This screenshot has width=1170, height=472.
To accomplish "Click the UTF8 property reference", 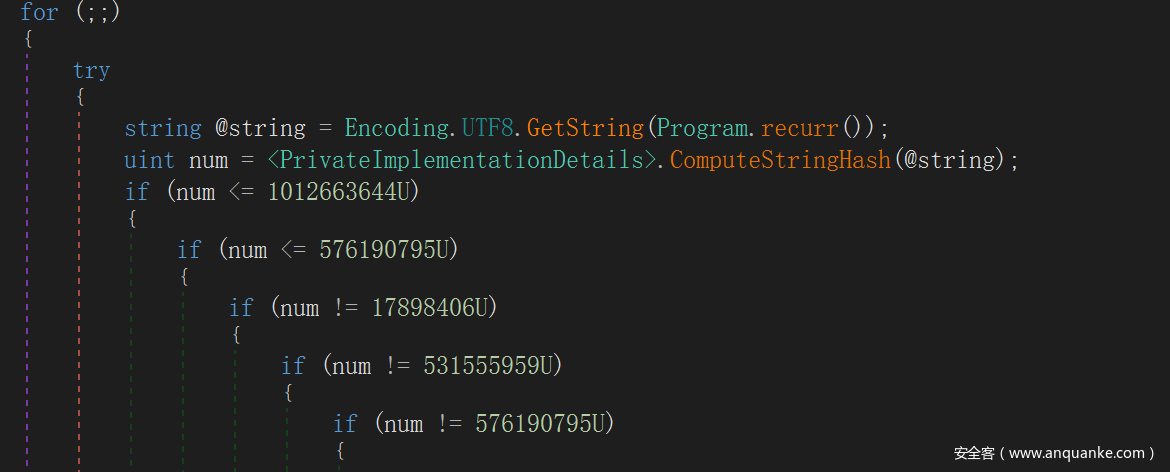I will click(487, 128).
